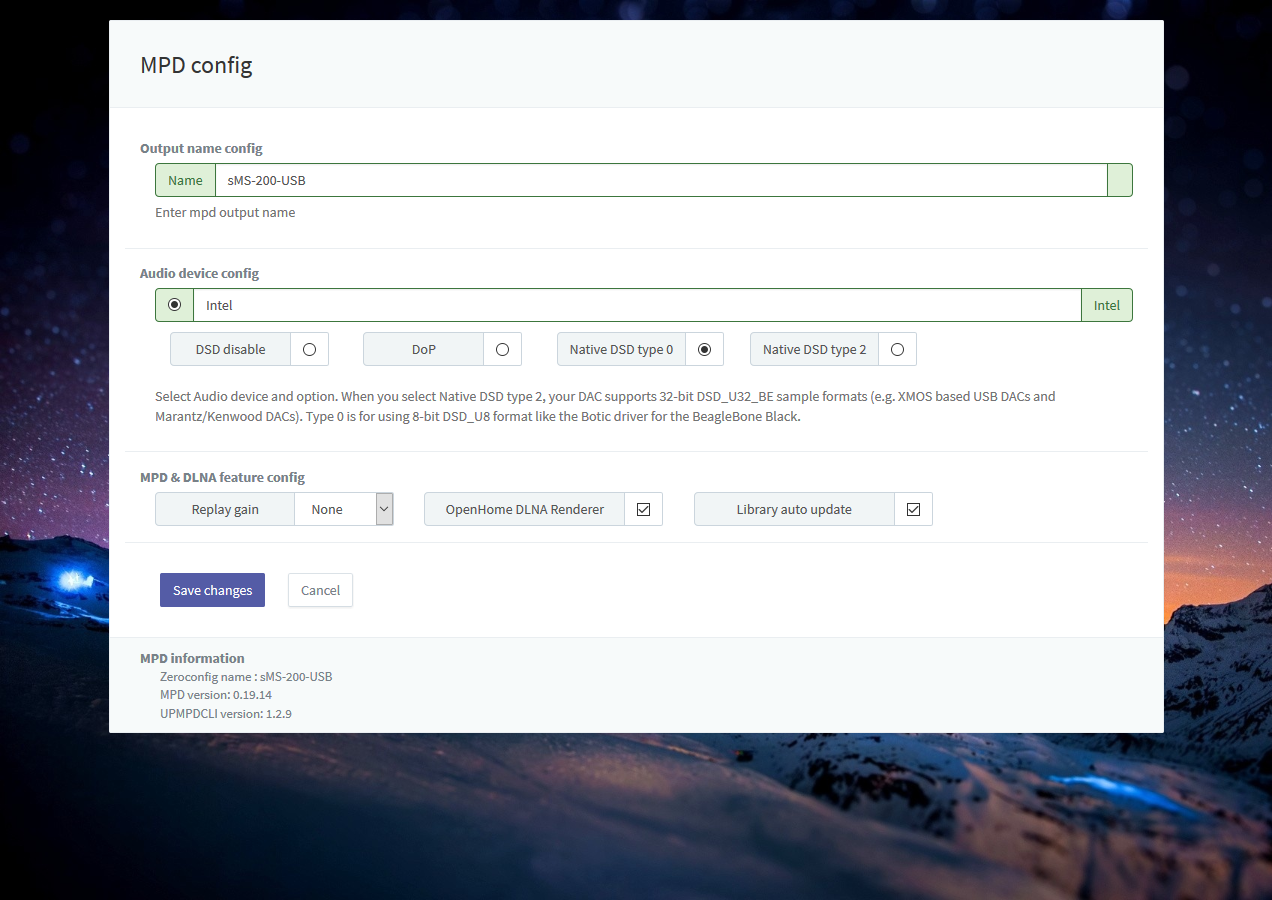Click the Intel audio device text field
Image resolution: width=1272 pixels, height=900 pixels.
click(636, 305)
